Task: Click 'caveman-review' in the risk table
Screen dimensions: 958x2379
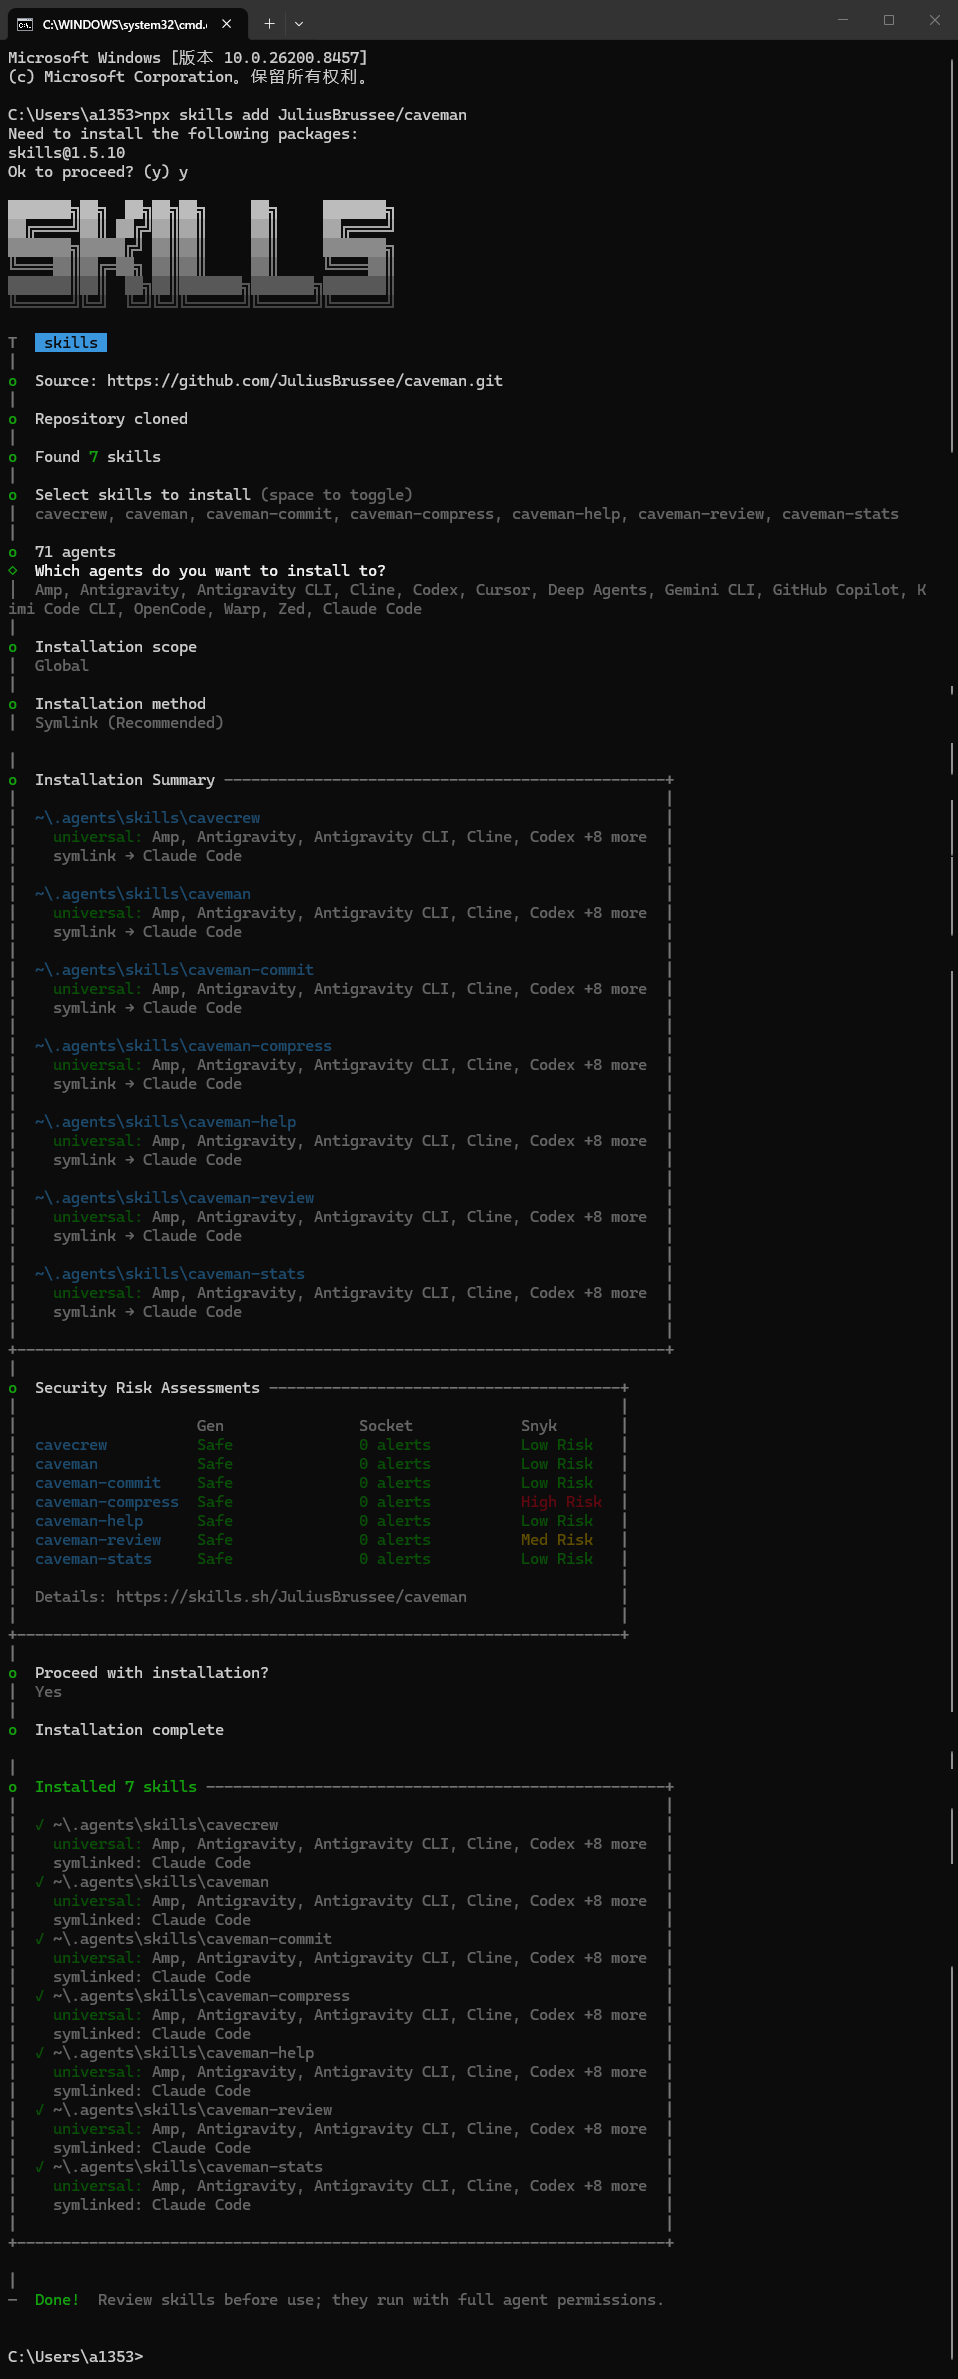Action: pos(98,1540)
